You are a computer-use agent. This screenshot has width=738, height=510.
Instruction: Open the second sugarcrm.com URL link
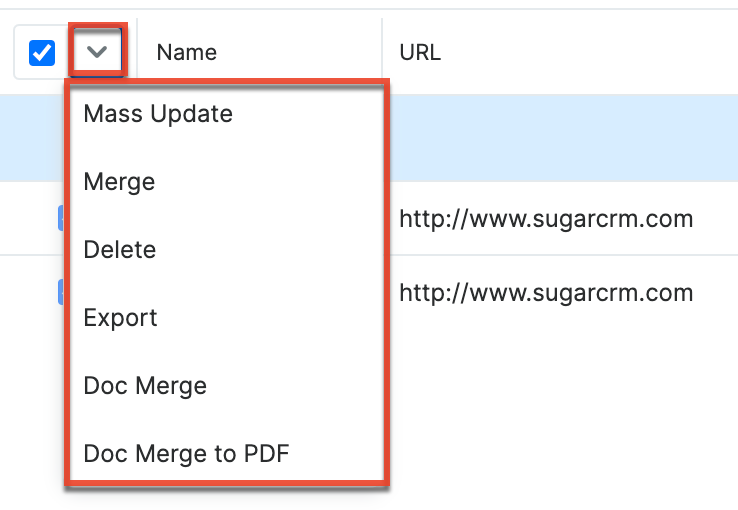(546, 293)
